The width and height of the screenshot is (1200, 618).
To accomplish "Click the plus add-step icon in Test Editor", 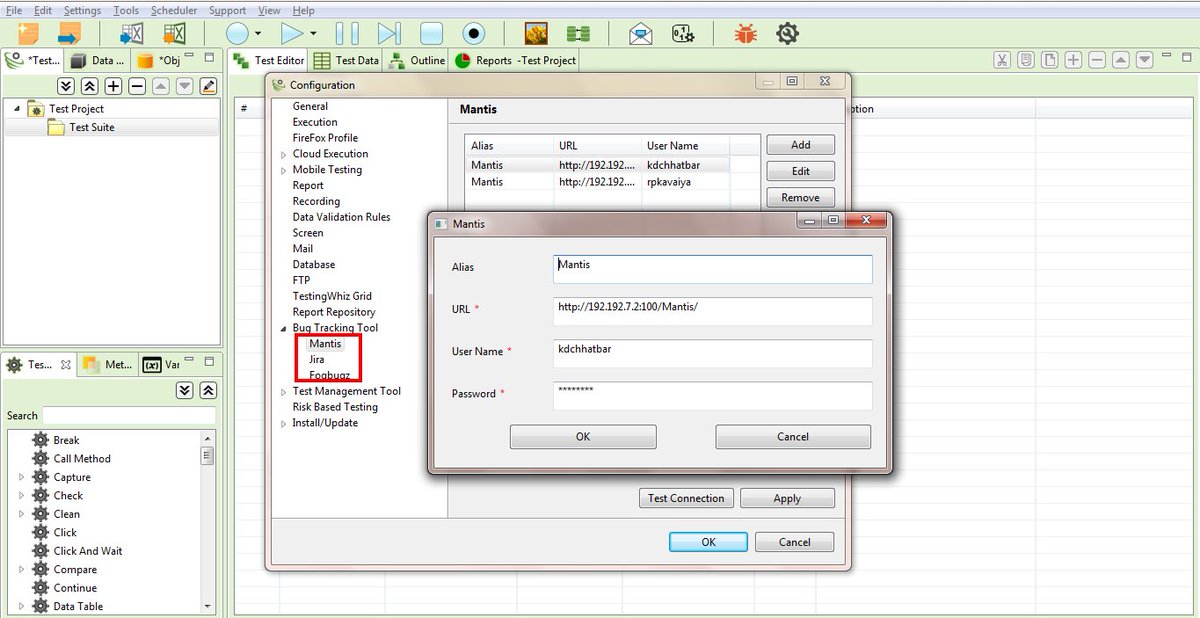I will [1074, 60].
